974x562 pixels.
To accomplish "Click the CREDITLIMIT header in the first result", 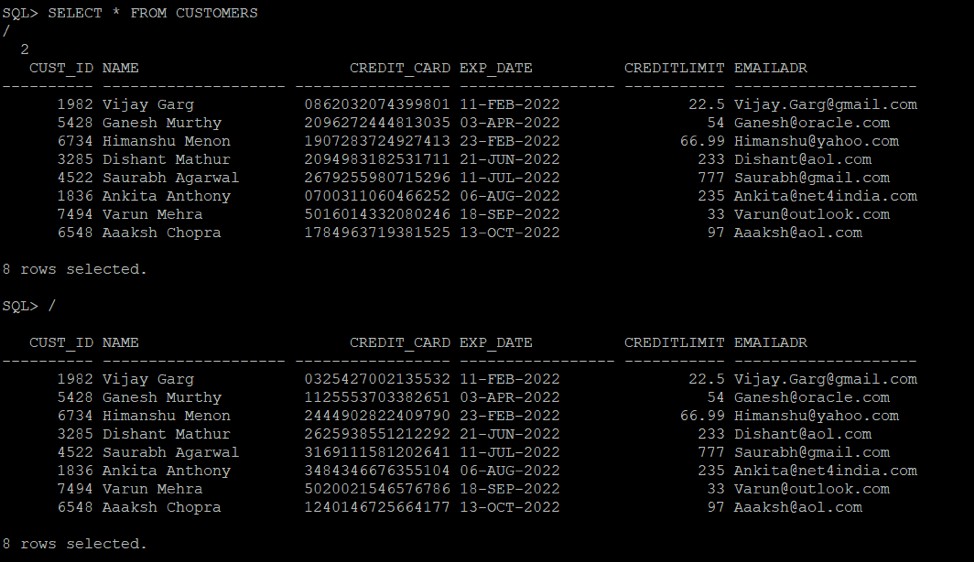I will click(674, 68).
